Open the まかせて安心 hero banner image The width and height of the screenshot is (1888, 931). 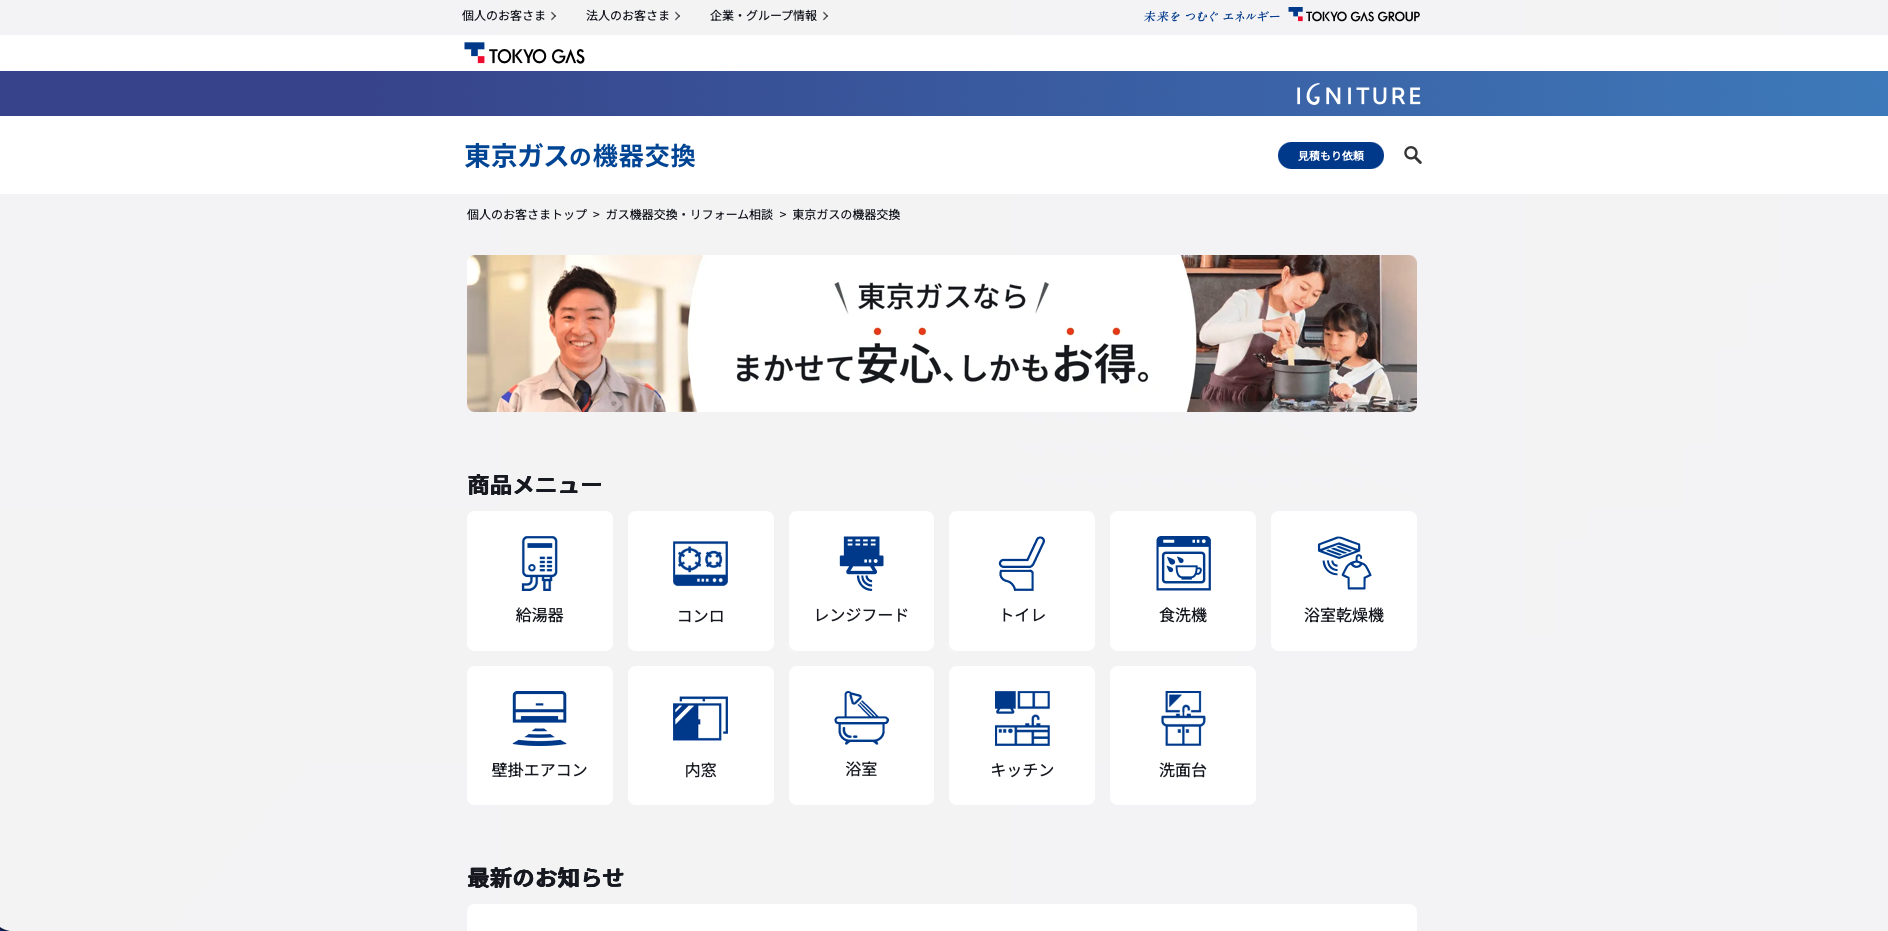coord(941,333)
